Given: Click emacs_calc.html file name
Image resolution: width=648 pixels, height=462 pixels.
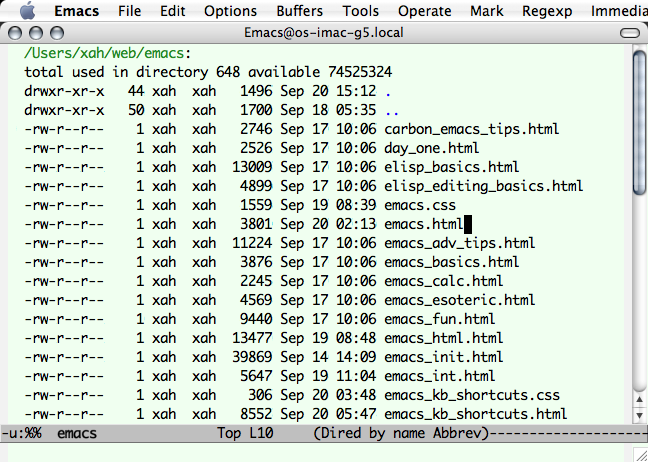Looking at the screenshot, I should [443, 281].
